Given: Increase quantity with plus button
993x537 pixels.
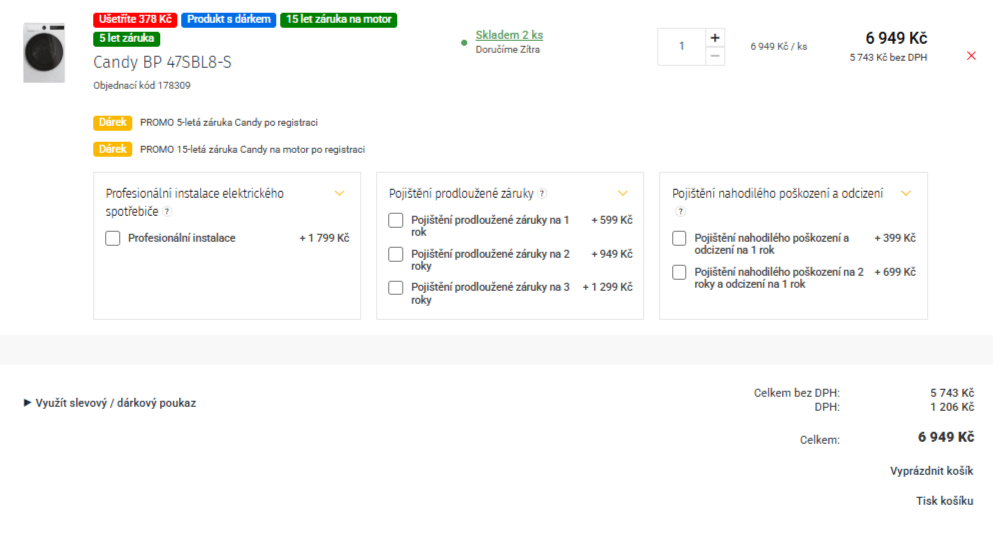Looking at the screenshot, I should point(715,38).
